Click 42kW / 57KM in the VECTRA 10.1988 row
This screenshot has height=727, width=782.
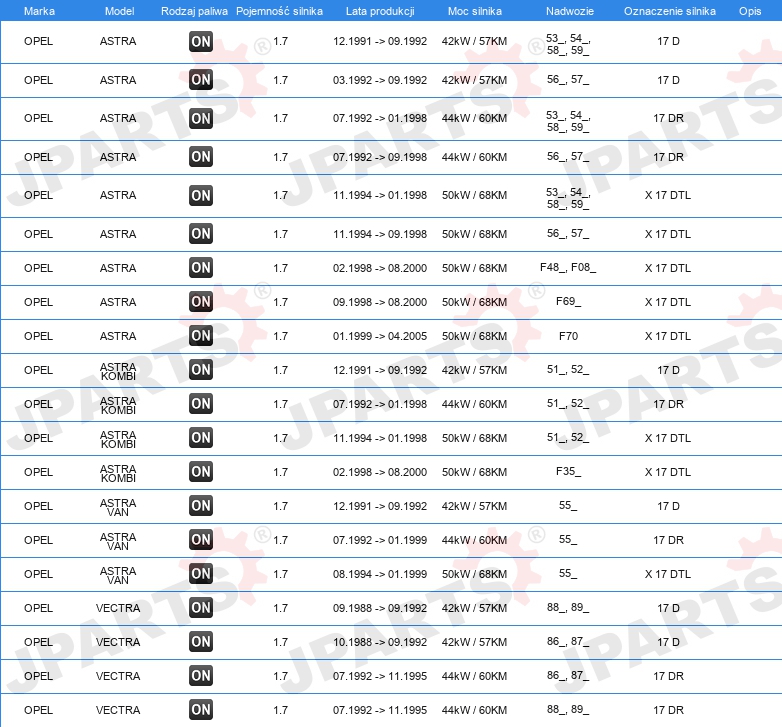(x=474, y=642)
